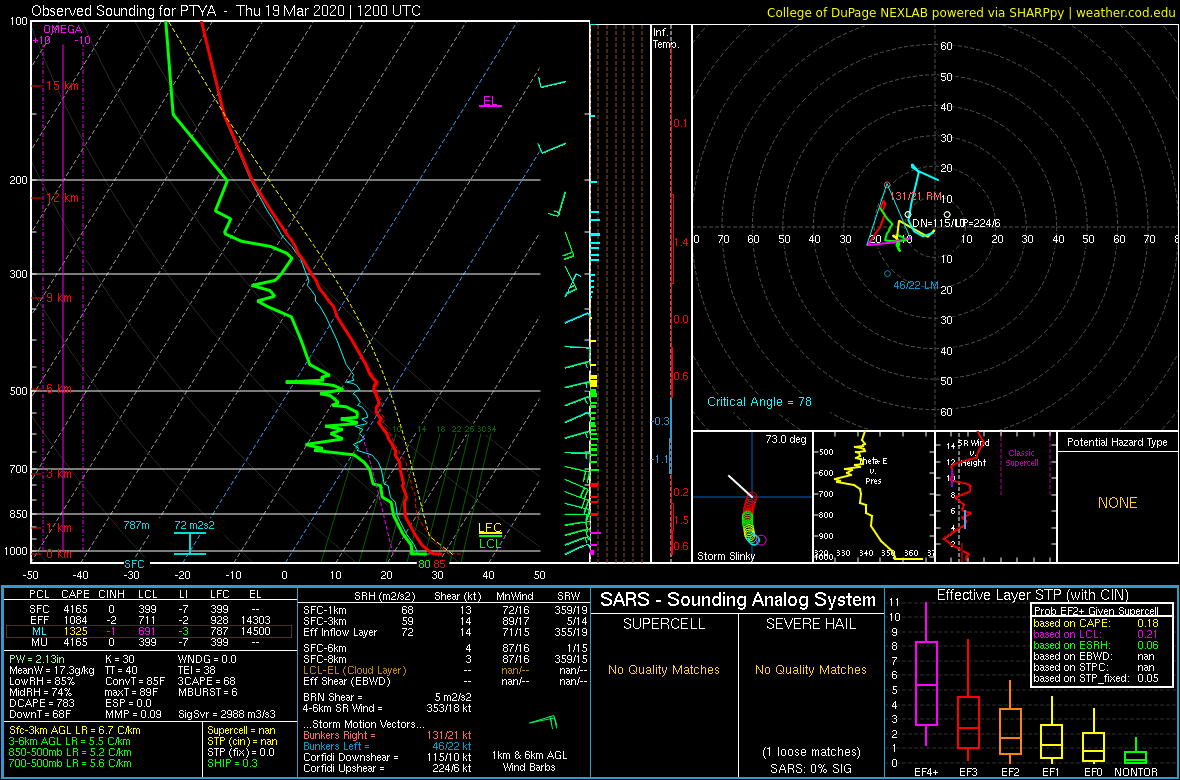Click the 'Inf. Temp.' column header
The image size is (1180, 780).
coord(666,39)
